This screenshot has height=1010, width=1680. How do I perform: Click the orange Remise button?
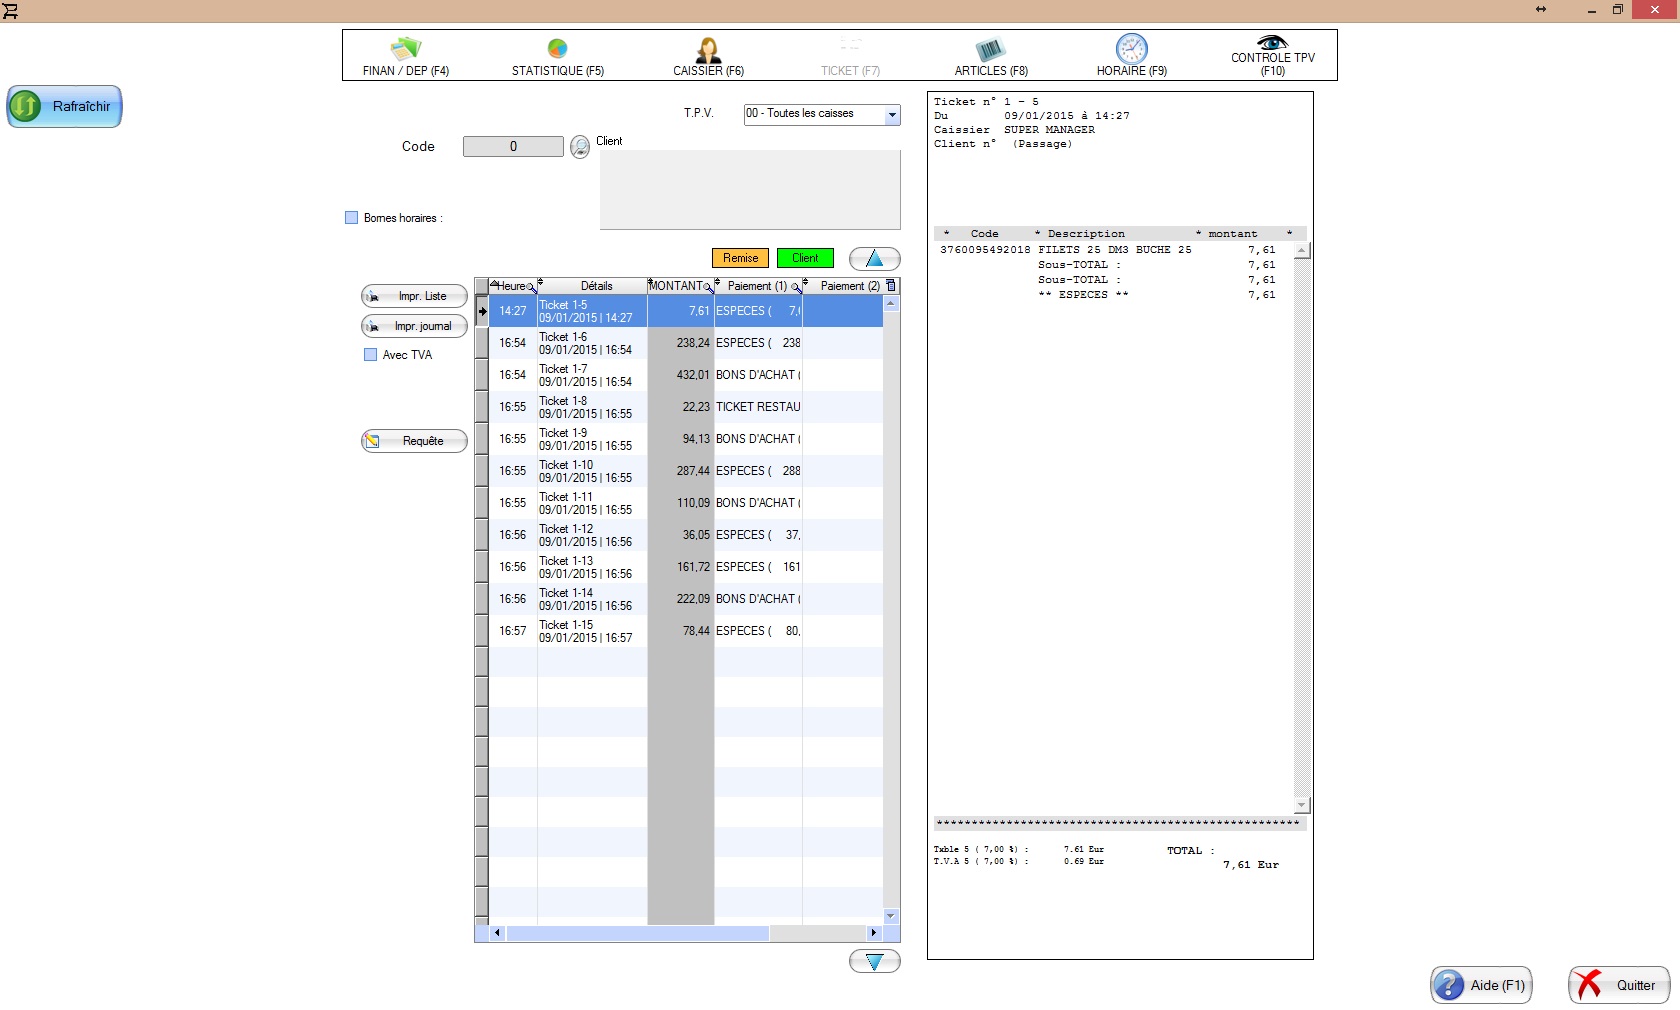740,258
